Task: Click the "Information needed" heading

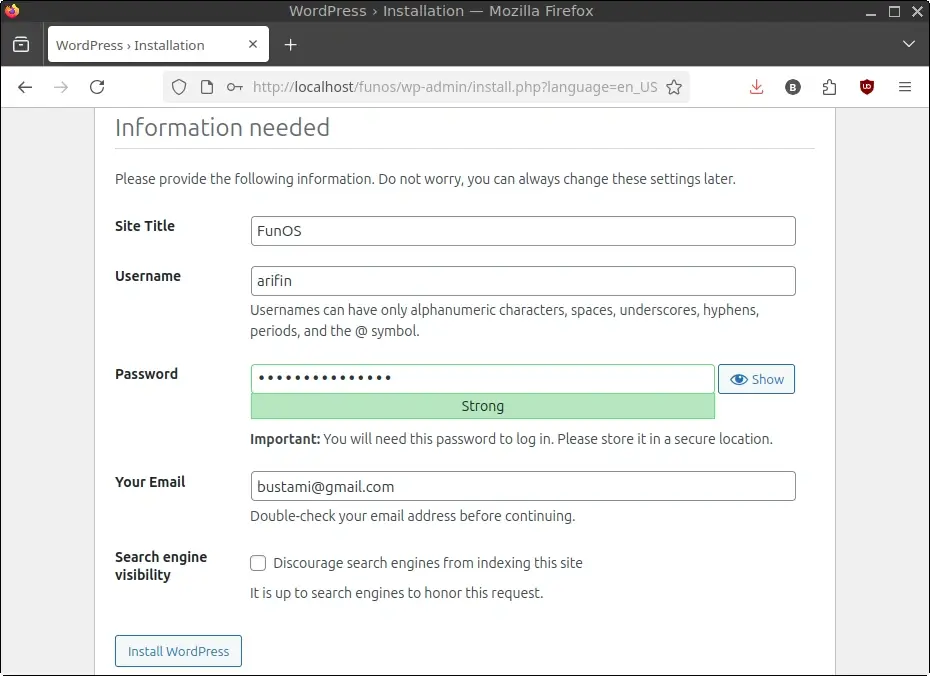Action: coord(222,127)
